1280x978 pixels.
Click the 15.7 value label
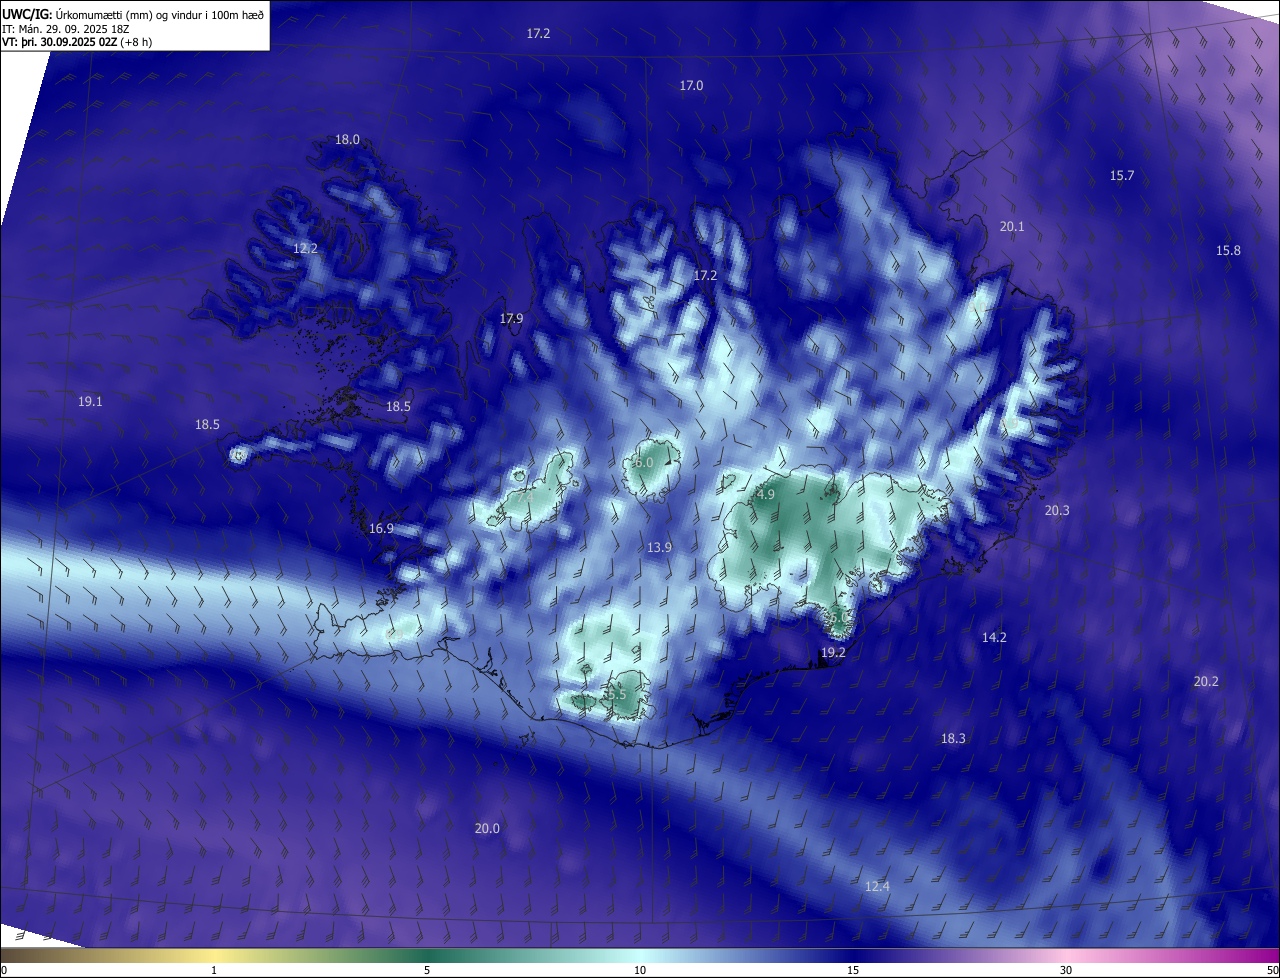pos(1122,176)
